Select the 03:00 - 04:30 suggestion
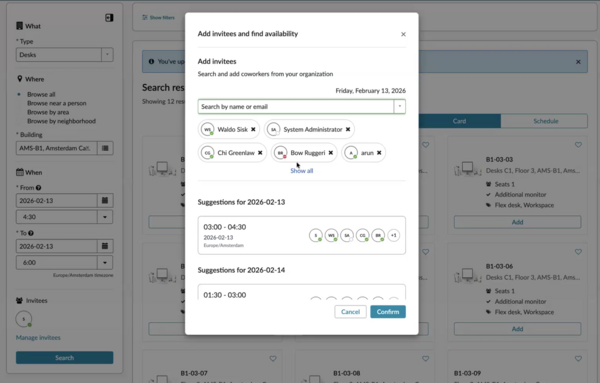Image resolution: width=600 pixels, height=383 pixels. point(302,235)
